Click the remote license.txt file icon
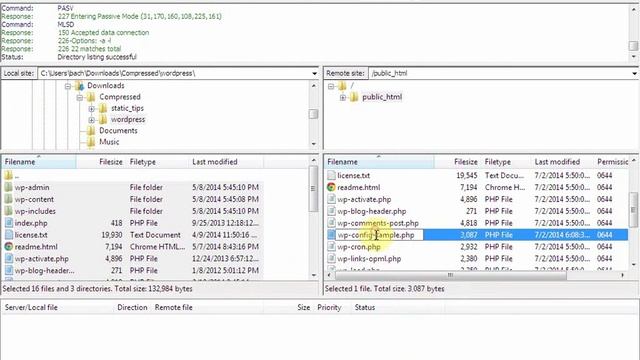The height and width of the screenshot is (360, 640). tap(331, 176)
